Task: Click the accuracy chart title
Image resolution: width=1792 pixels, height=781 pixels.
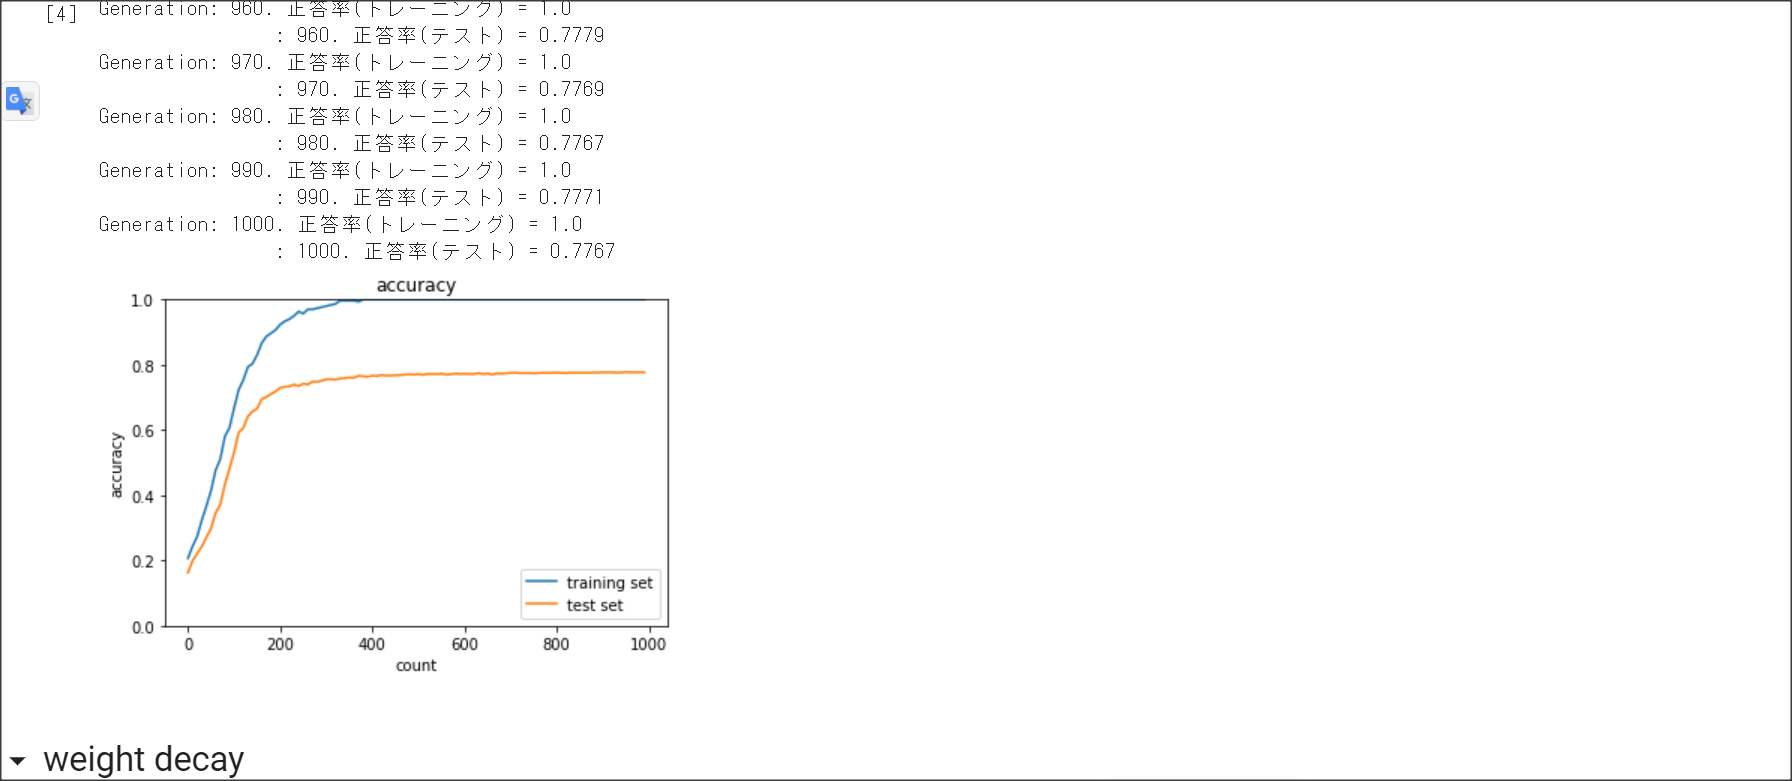Action: click(416, 285)
